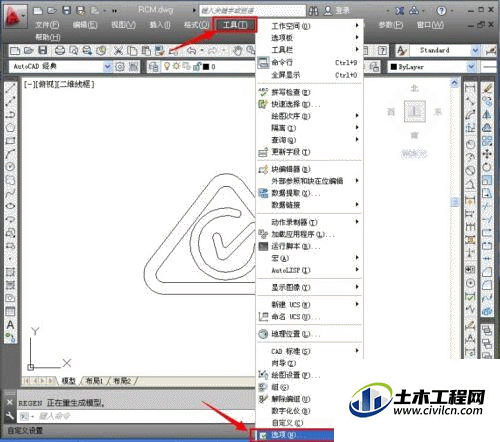Select the Rectangle draw tool
Viewport: 500px width, 442px height.
10,140
